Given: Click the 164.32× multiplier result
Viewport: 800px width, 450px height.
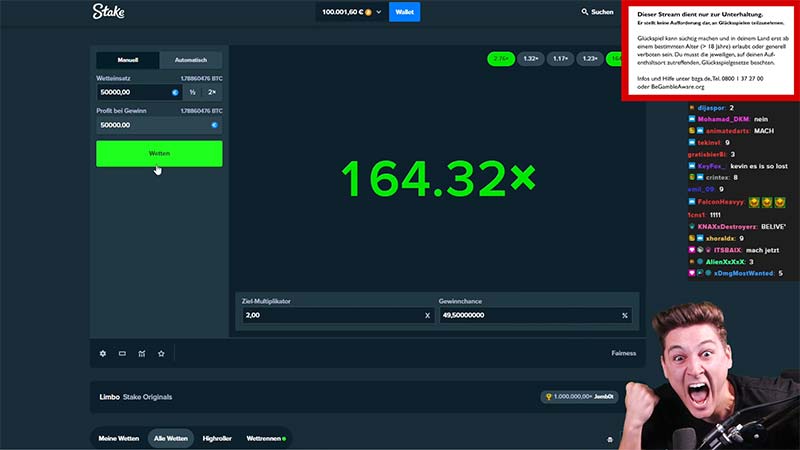Looking at the screenshot, I should 438,178.
